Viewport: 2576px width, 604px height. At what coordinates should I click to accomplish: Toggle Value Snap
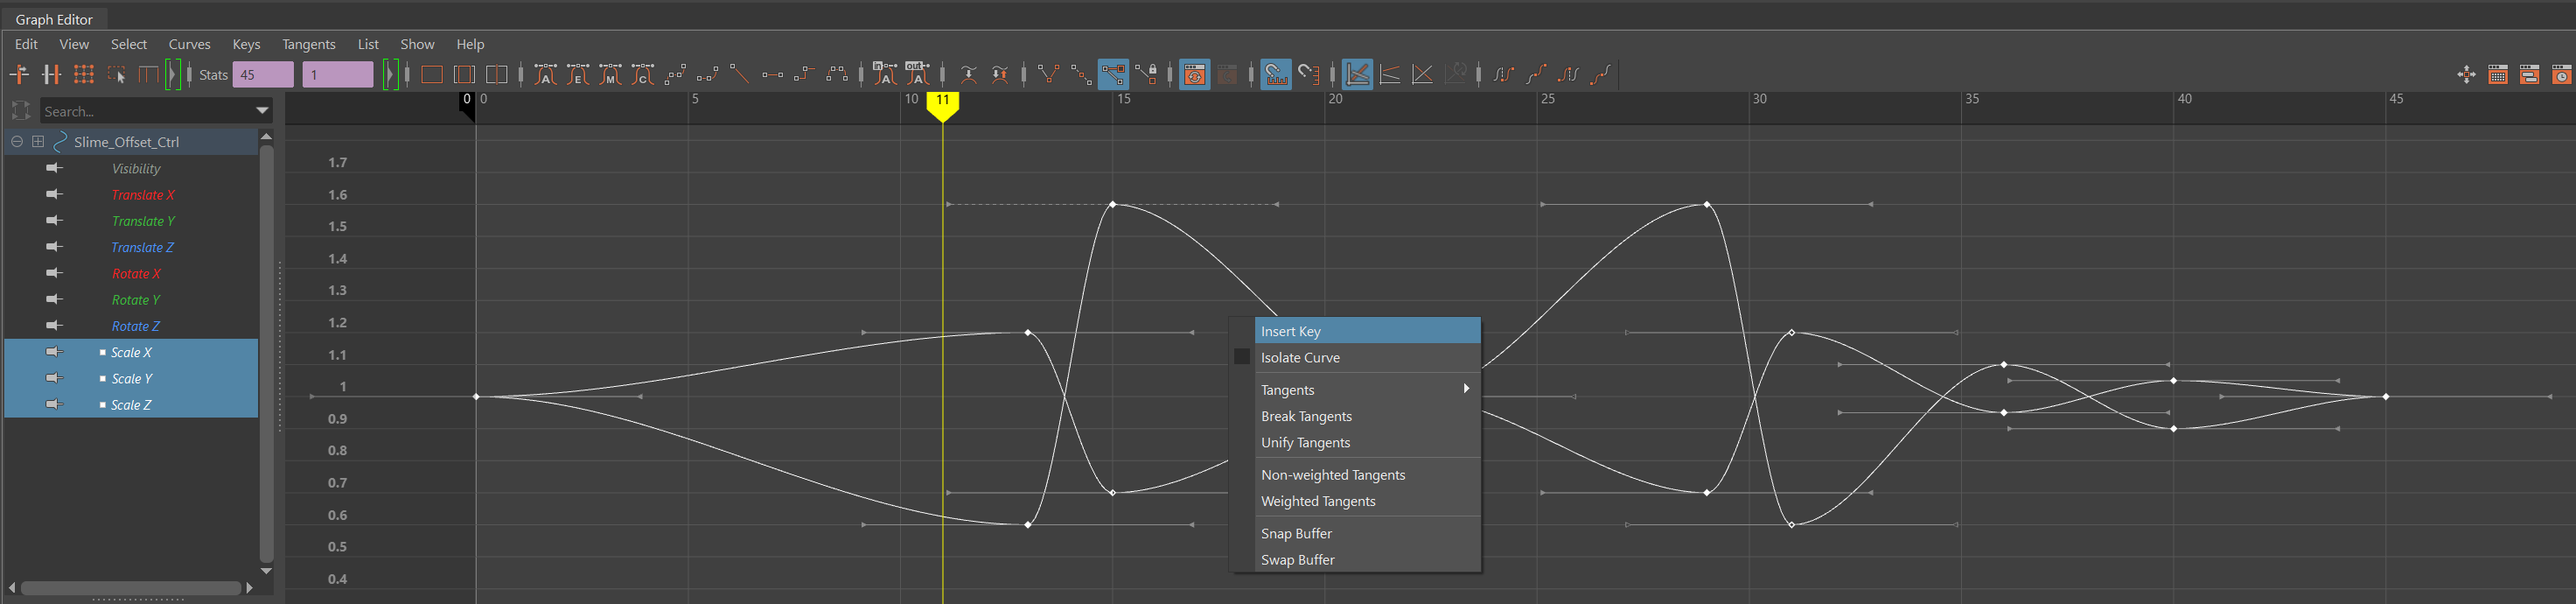click(1308, 74)
